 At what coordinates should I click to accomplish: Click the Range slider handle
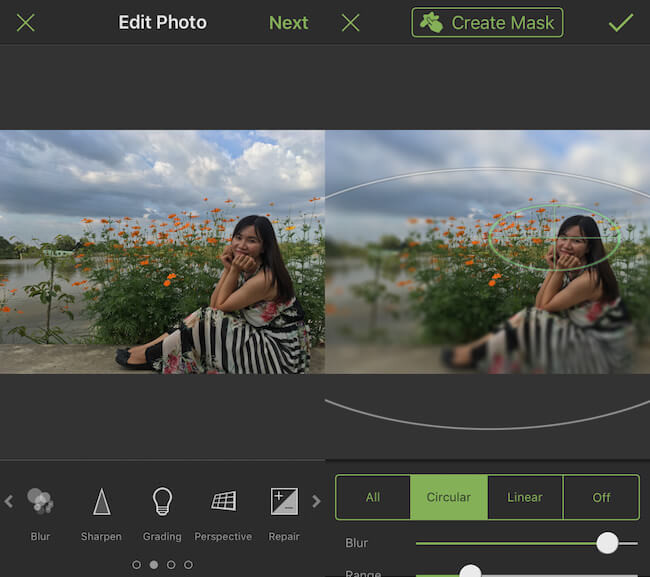(x=471, y=572)
